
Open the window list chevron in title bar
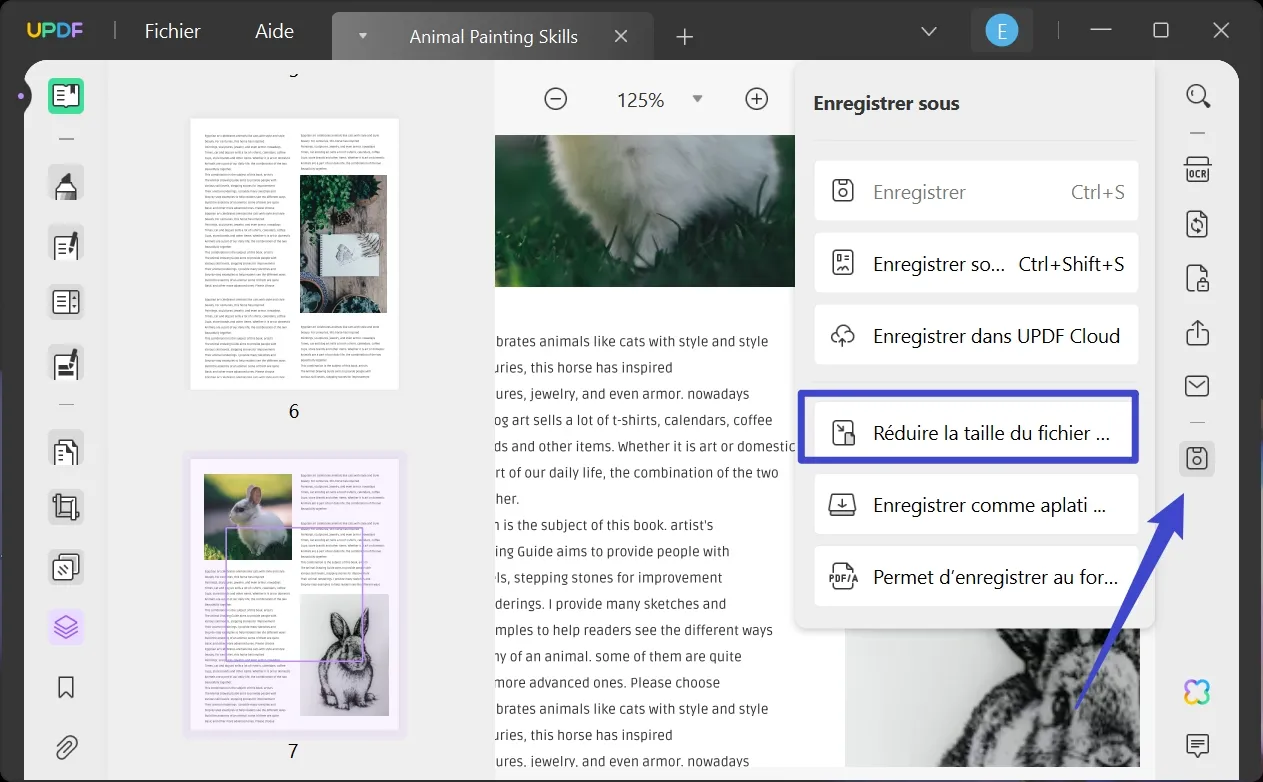coord(929,31)
